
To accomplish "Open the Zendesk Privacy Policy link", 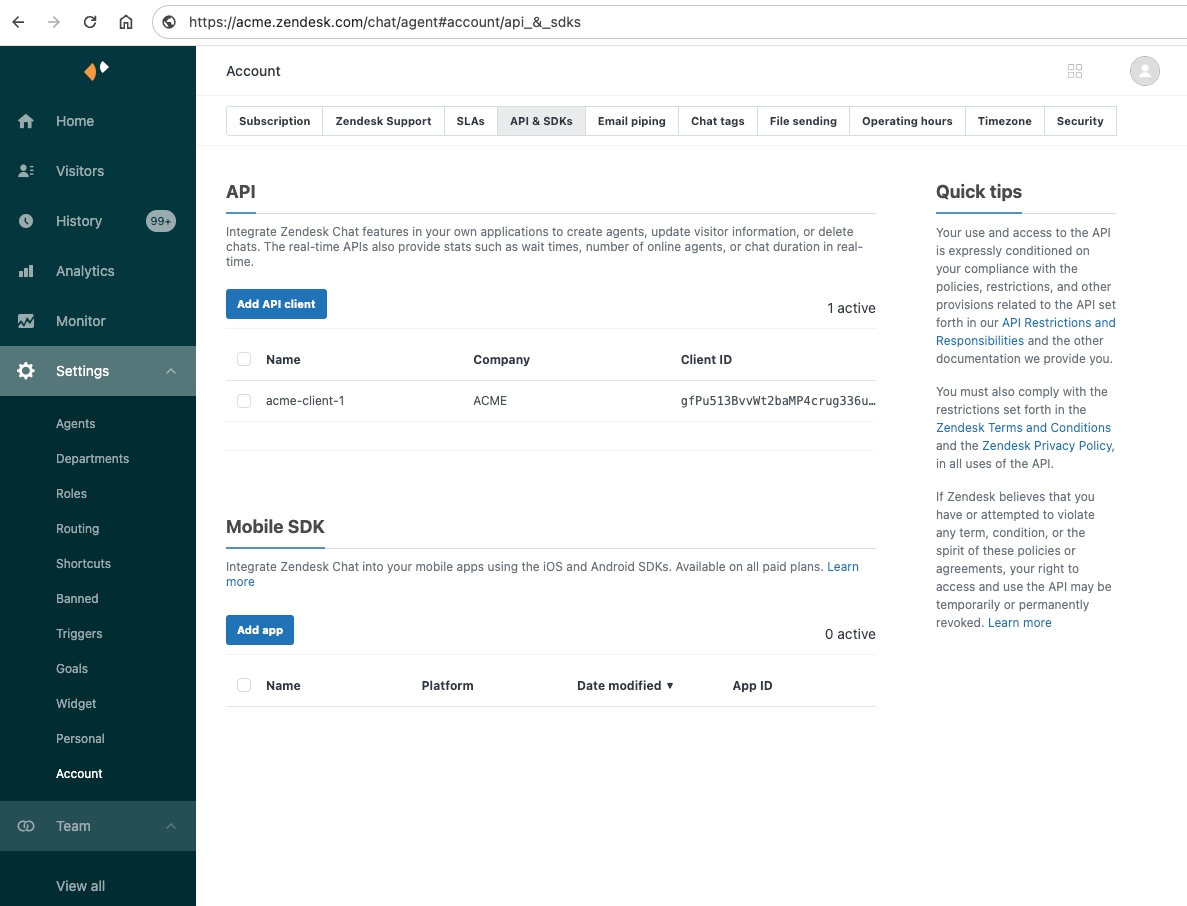I will click(x=1047, y=446).
